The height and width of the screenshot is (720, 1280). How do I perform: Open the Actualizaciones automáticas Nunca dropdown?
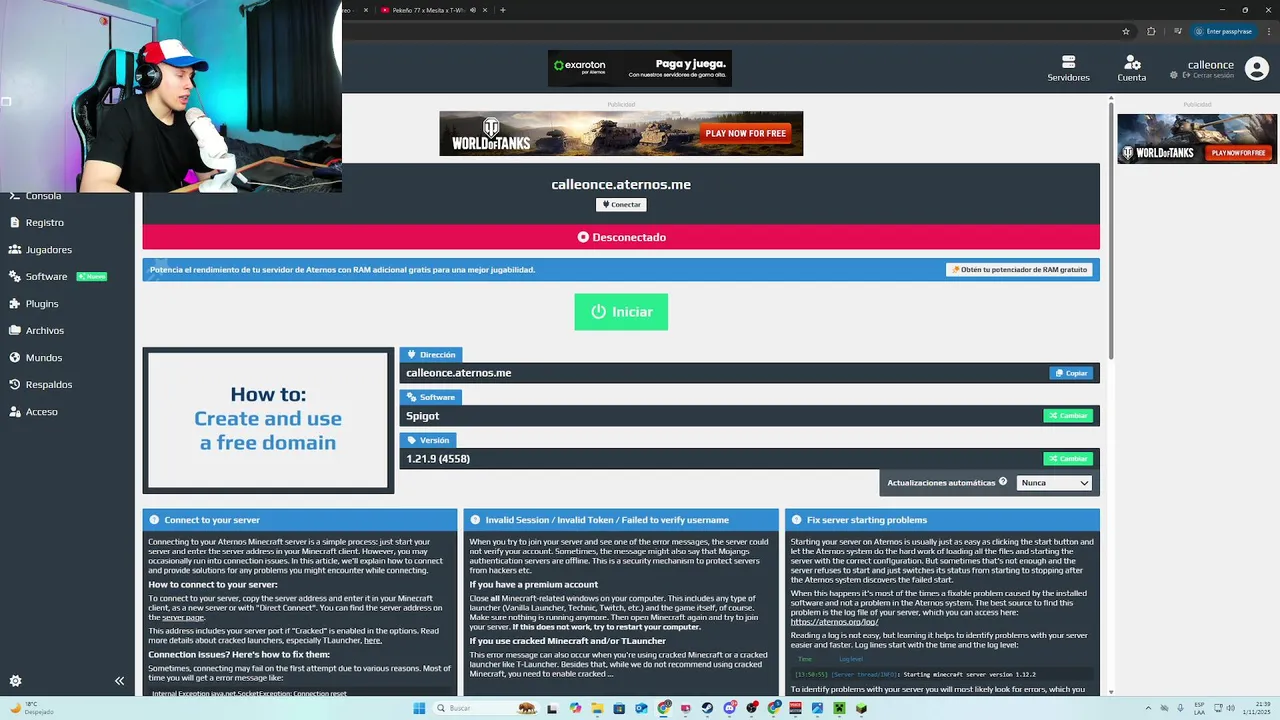pos(1054,483)
